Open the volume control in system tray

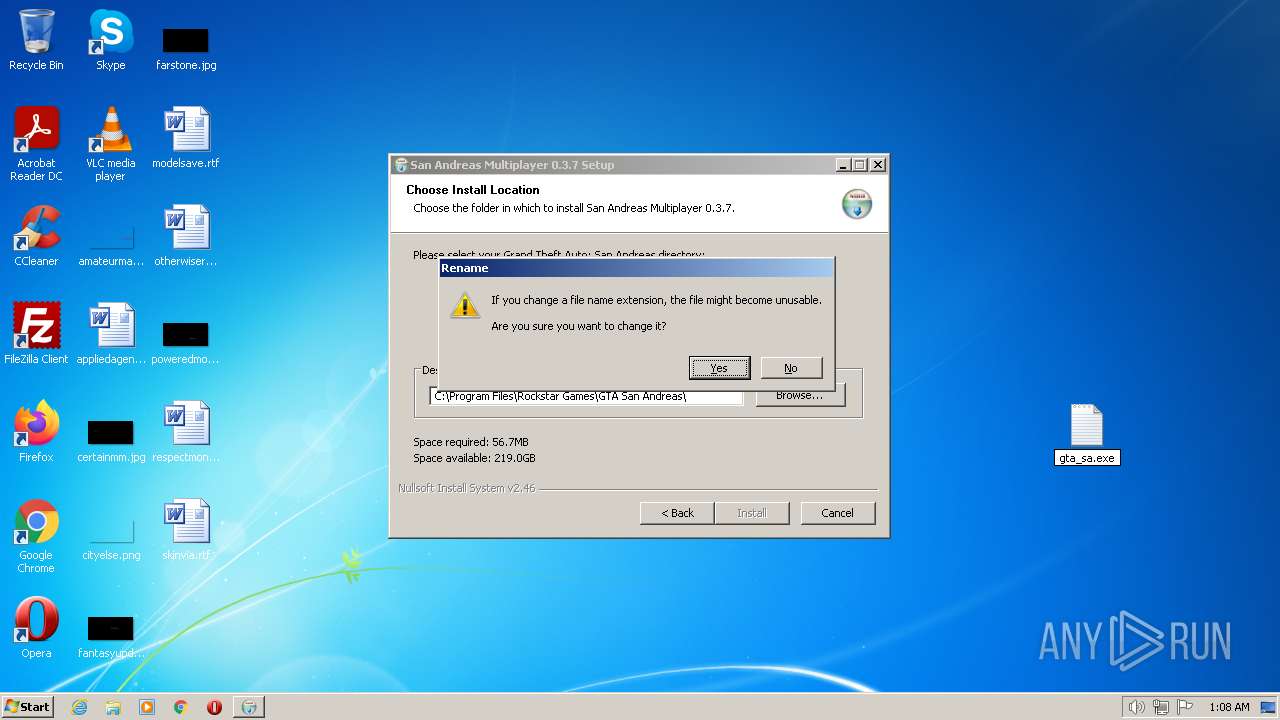pos(1136,707)
